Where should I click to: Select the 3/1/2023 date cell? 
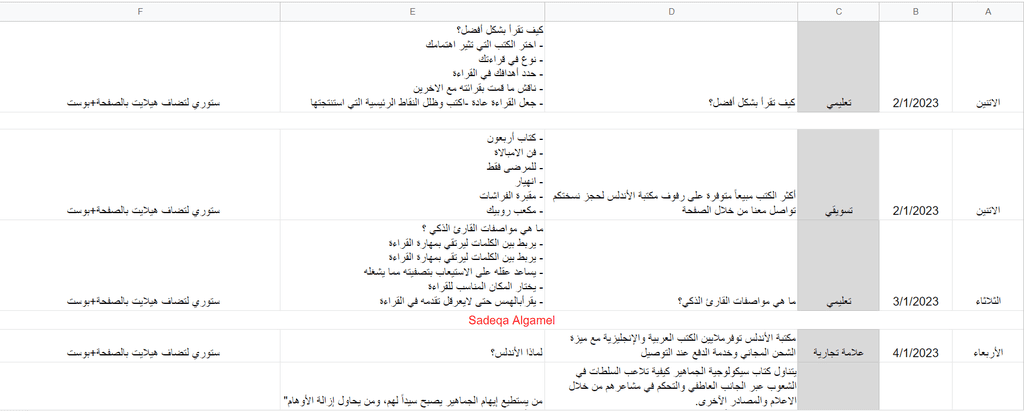tap(916, 265)
